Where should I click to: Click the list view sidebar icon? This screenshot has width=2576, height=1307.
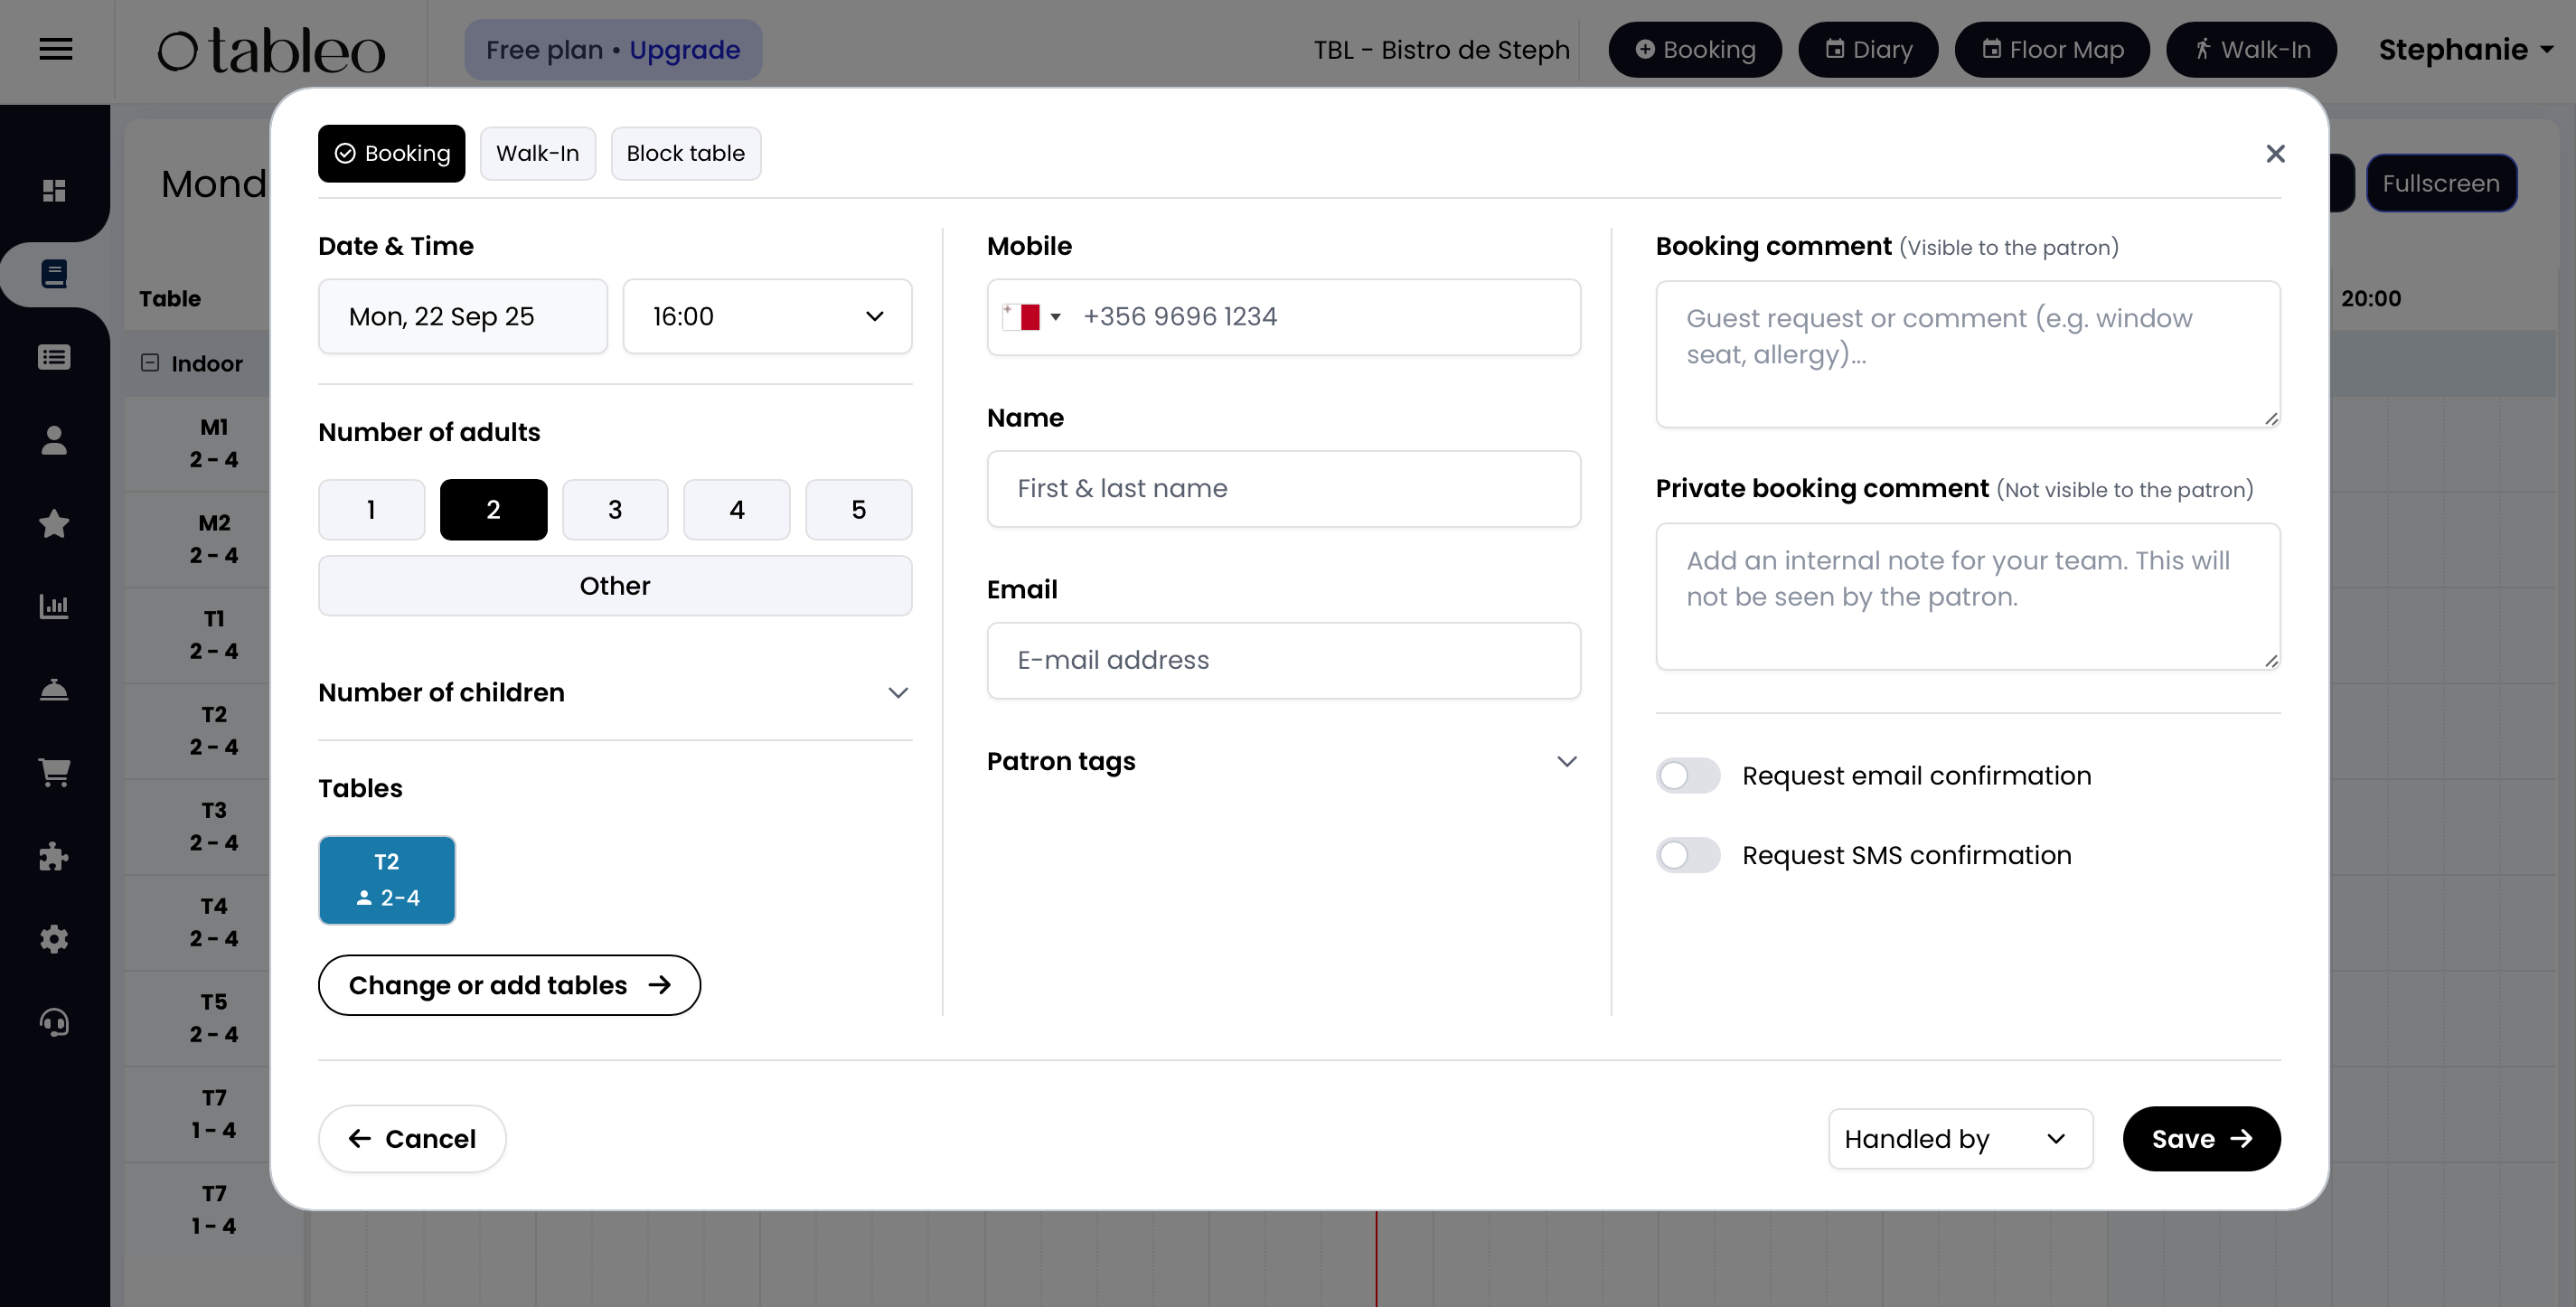(x=54, y=357)
